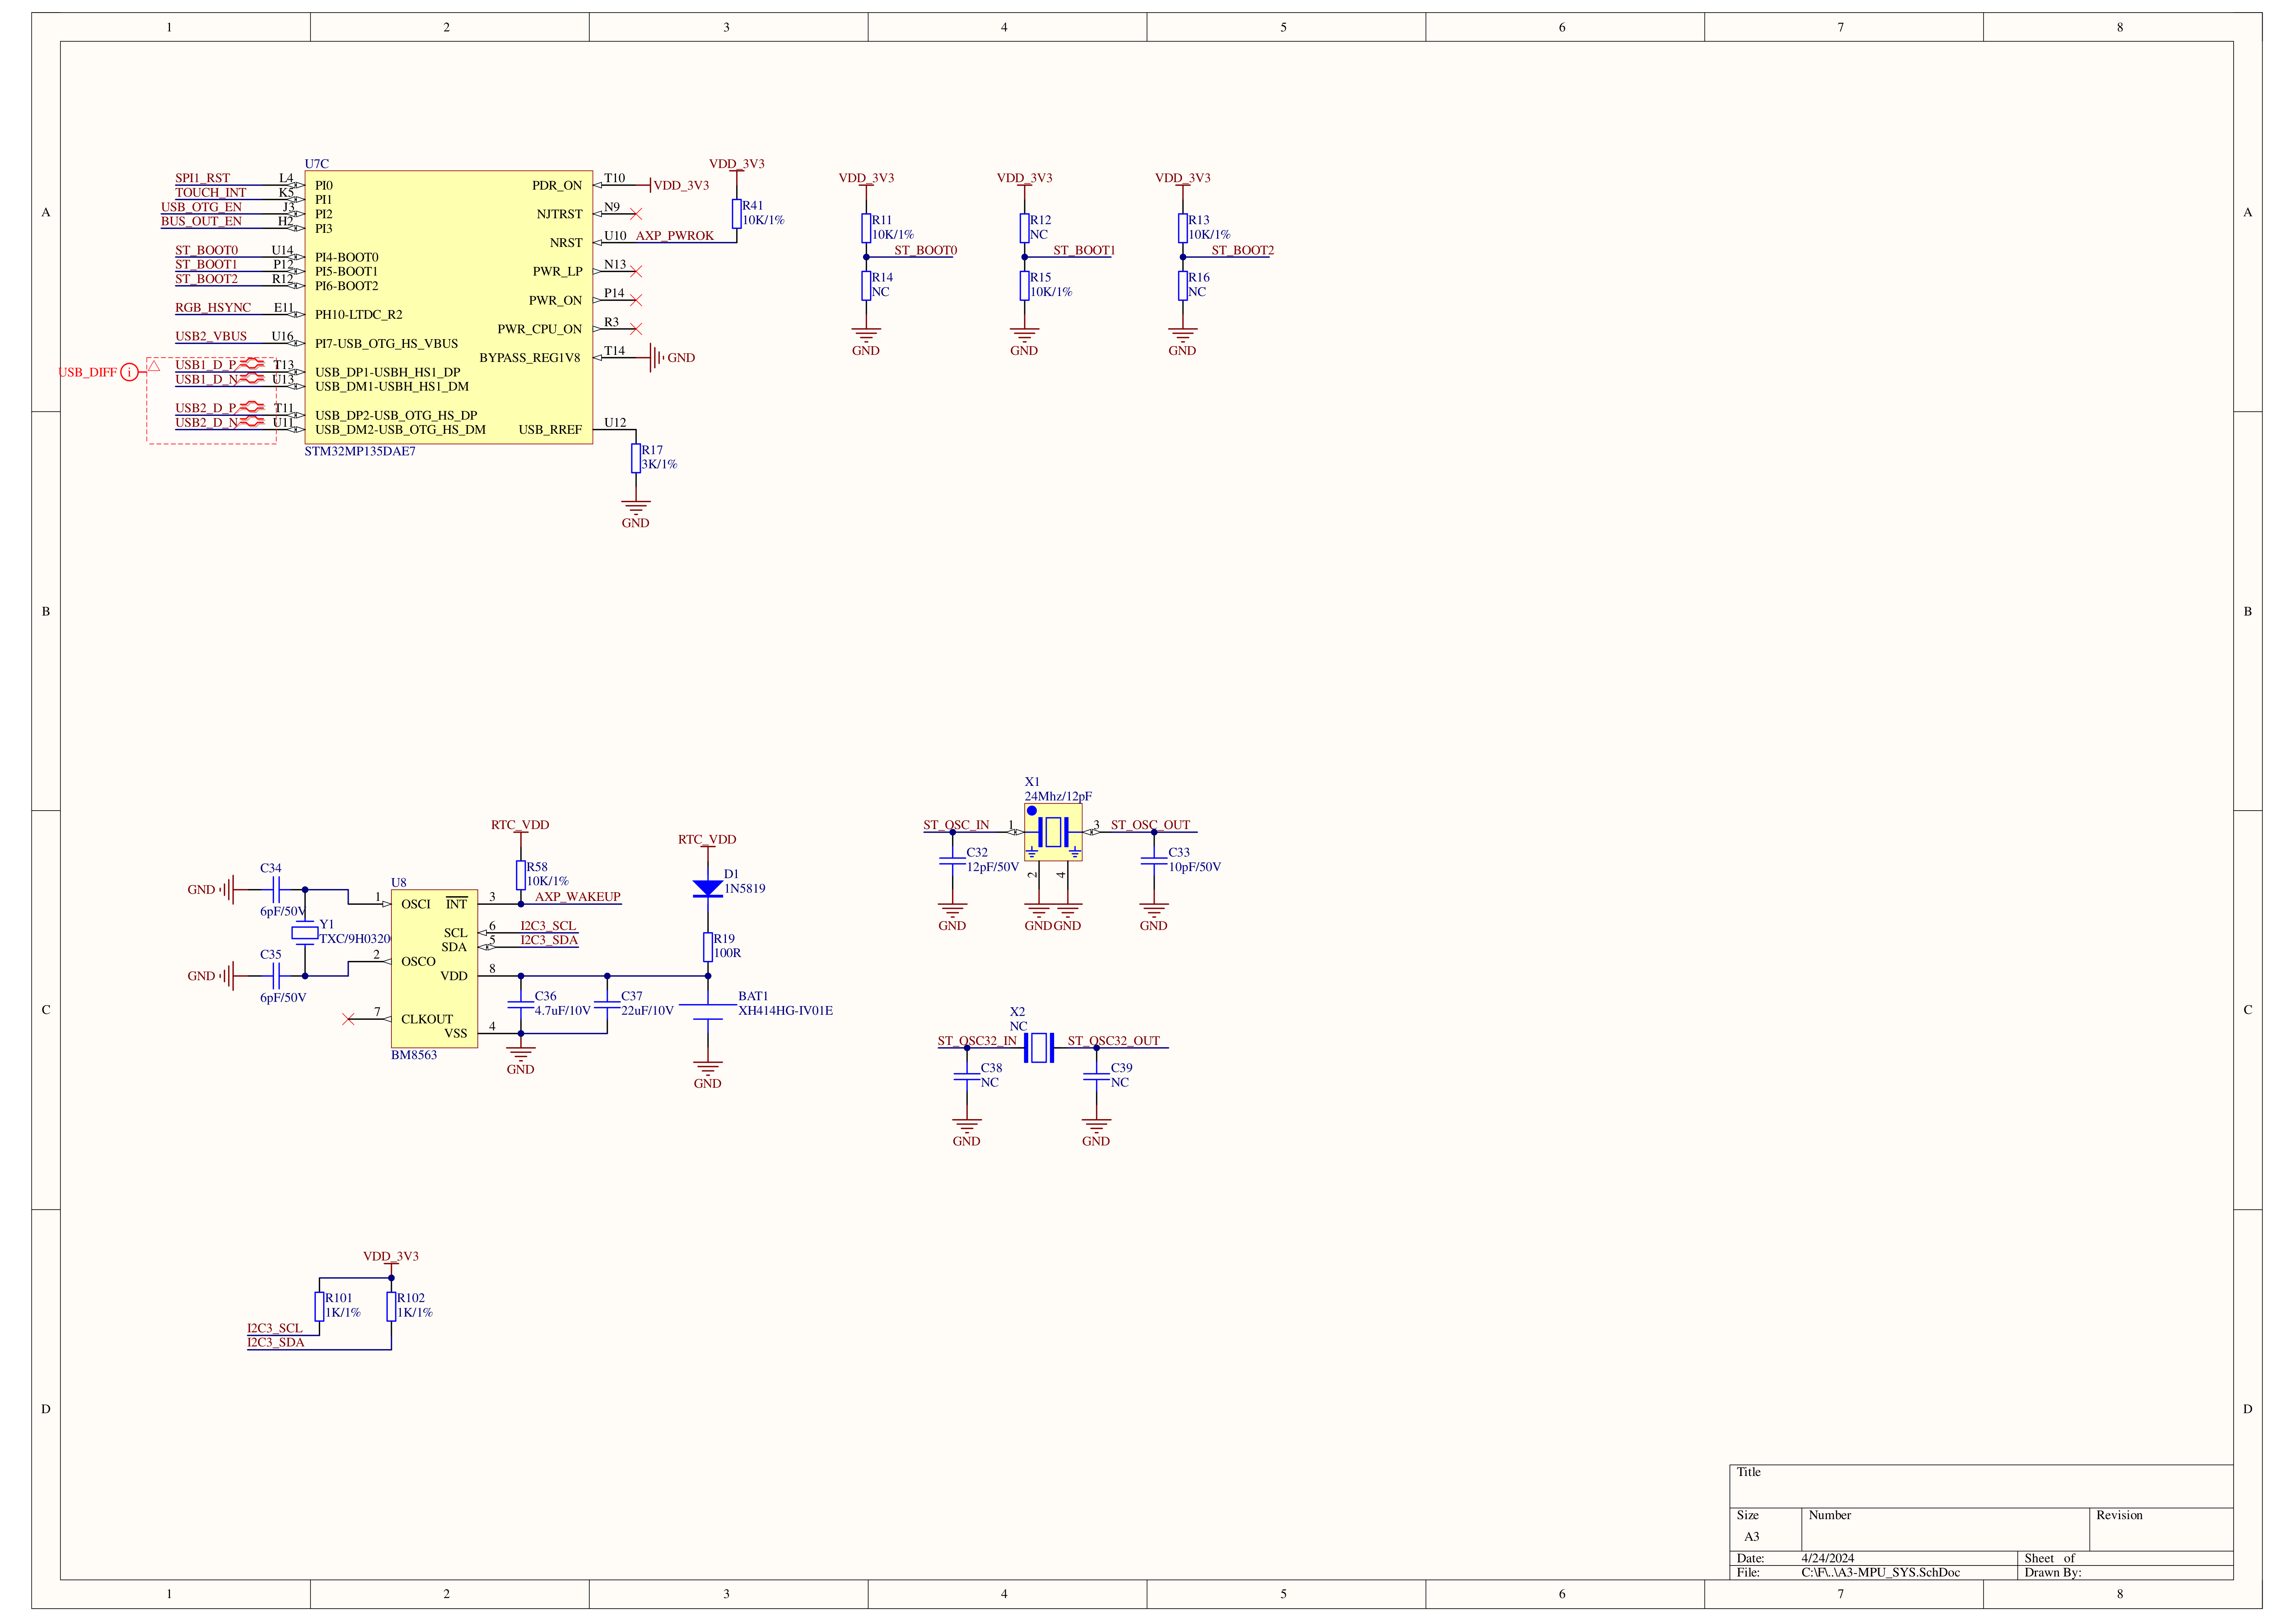Click the R17 3K resistor symbol
This screenshot has width=2296, height=1622.
(x=636, y=458)
